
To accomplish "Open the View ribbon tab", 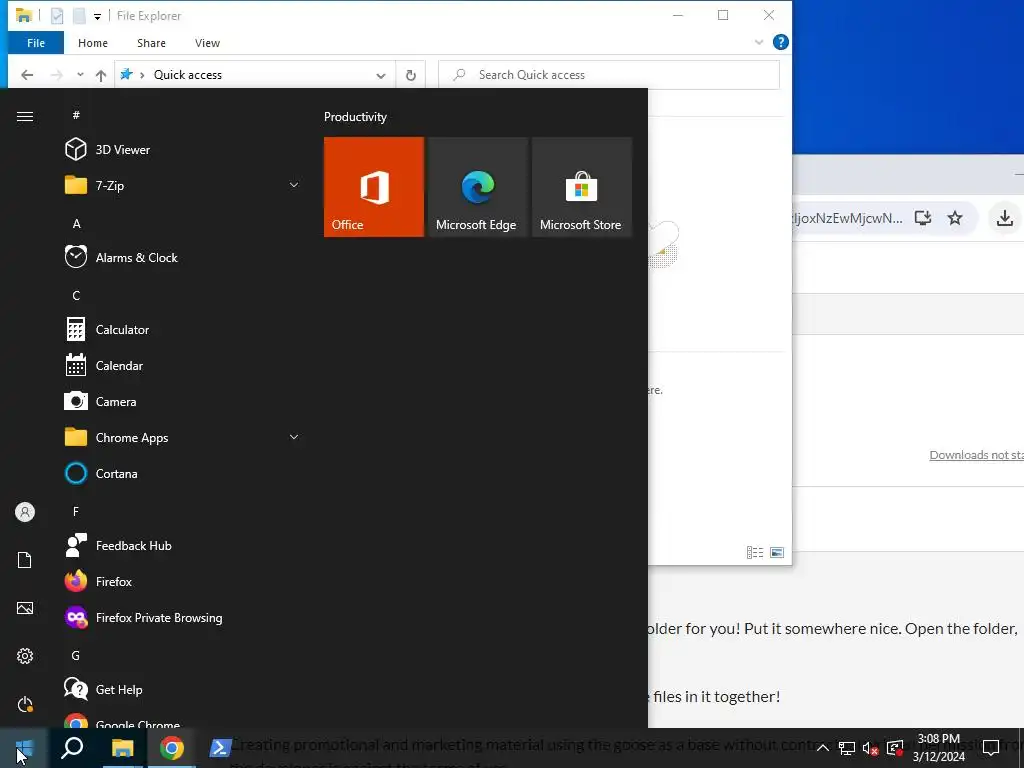I will pyautogui.click(x=207, y=43).
